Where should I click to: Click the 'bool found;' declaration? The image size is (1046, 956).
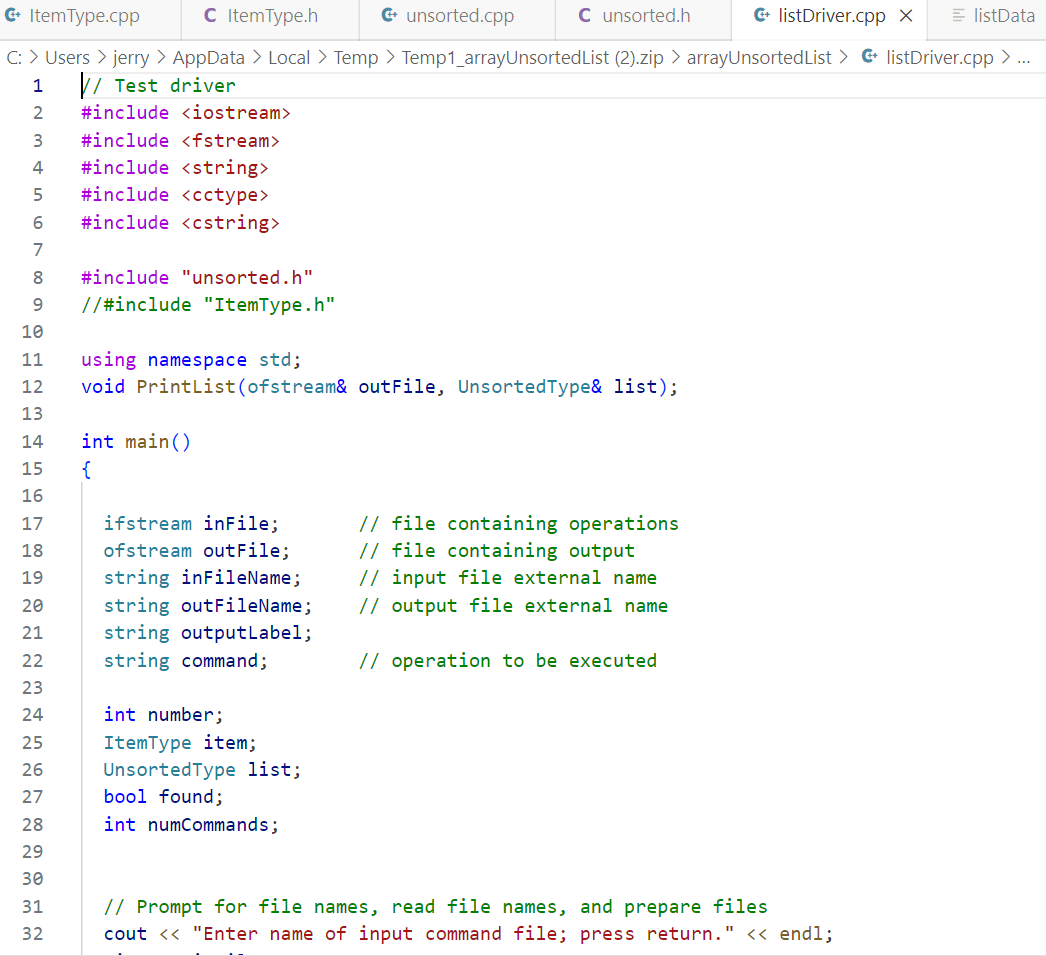[163, 797]
